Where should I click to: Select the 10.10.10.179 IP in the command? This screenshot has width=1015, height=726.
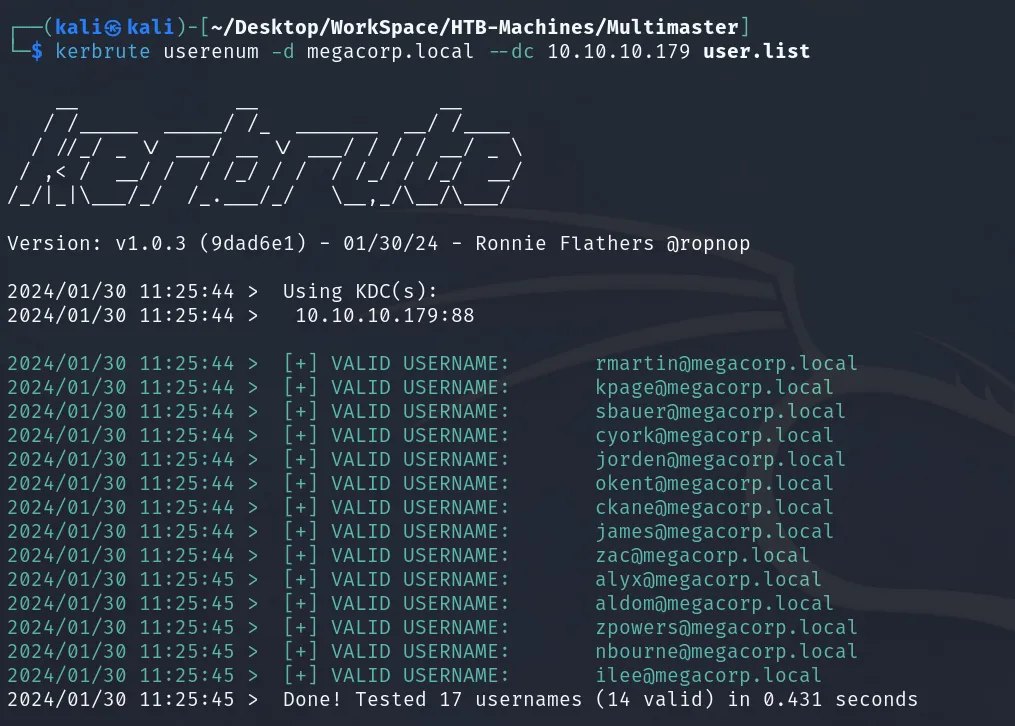(619, 51)
